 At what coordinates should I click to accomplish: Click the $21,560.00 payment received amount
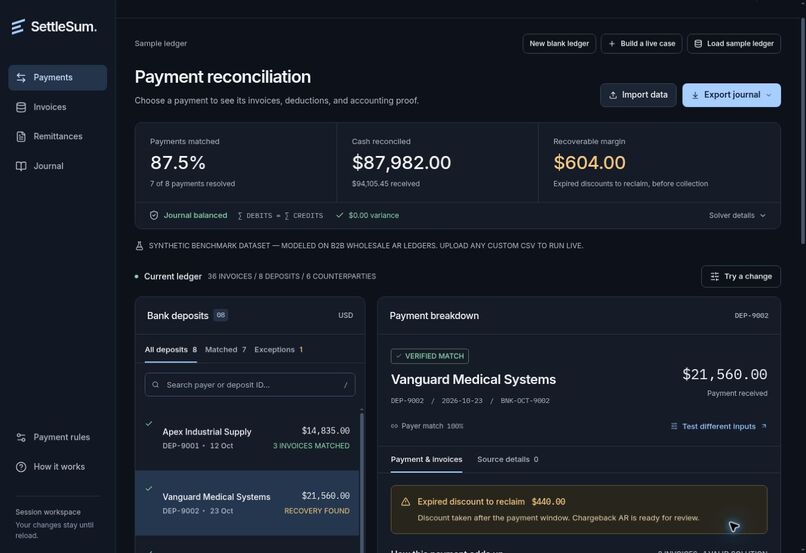coord(725,375)
